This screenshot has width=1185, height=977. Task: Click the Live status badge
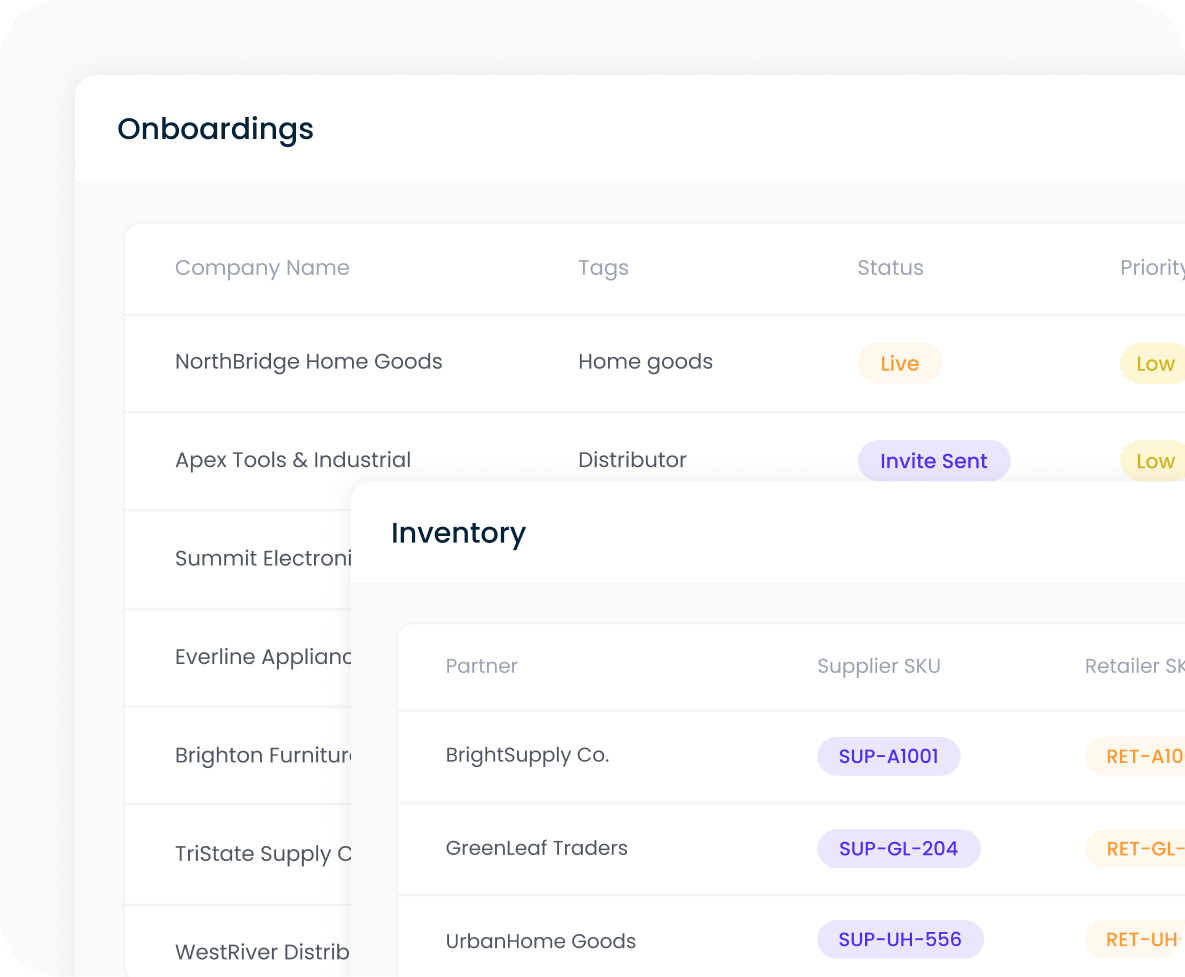899,364
